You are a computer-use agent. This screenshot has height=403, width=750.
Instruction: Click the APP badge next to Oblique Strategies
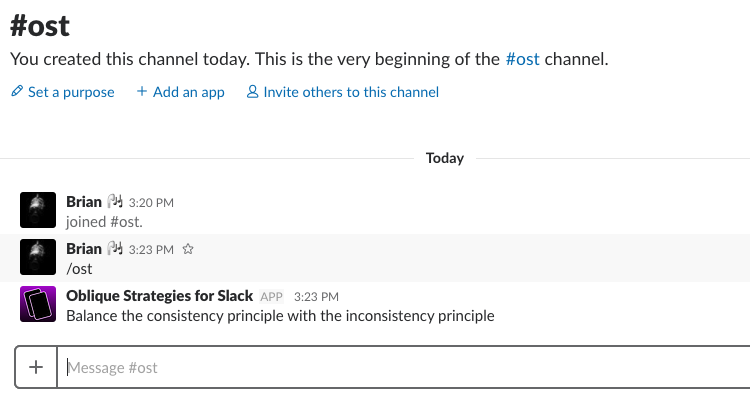(272, 297)
